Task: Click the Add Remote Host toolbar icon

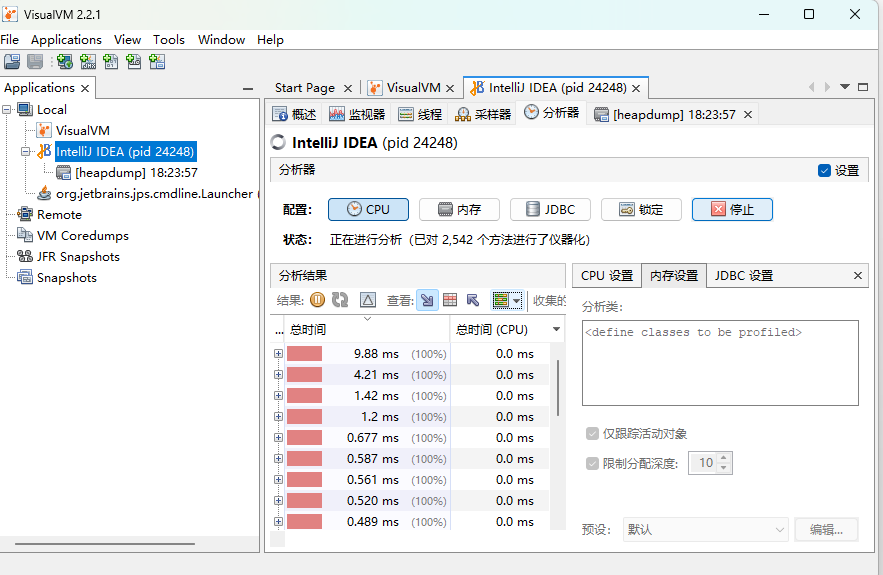Action: (65, 61)
